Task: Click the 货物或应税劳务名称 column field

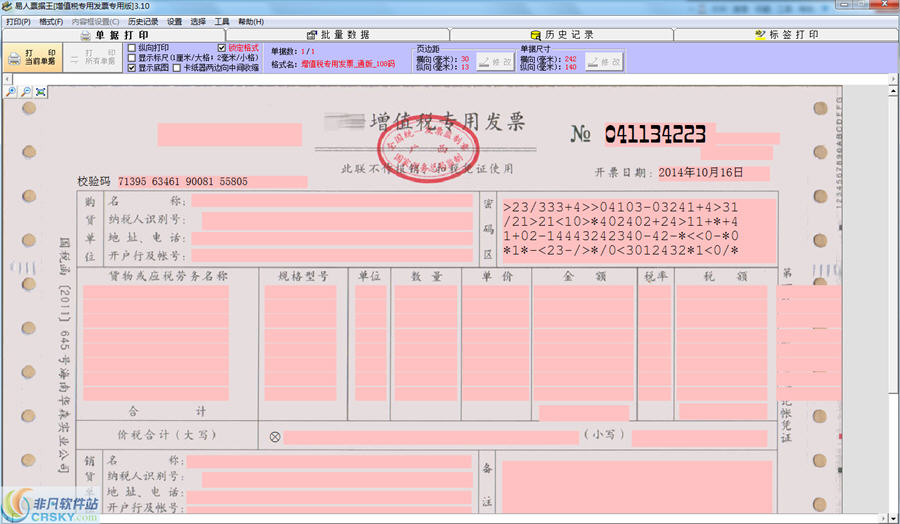Action: click(x=156, y=343)
